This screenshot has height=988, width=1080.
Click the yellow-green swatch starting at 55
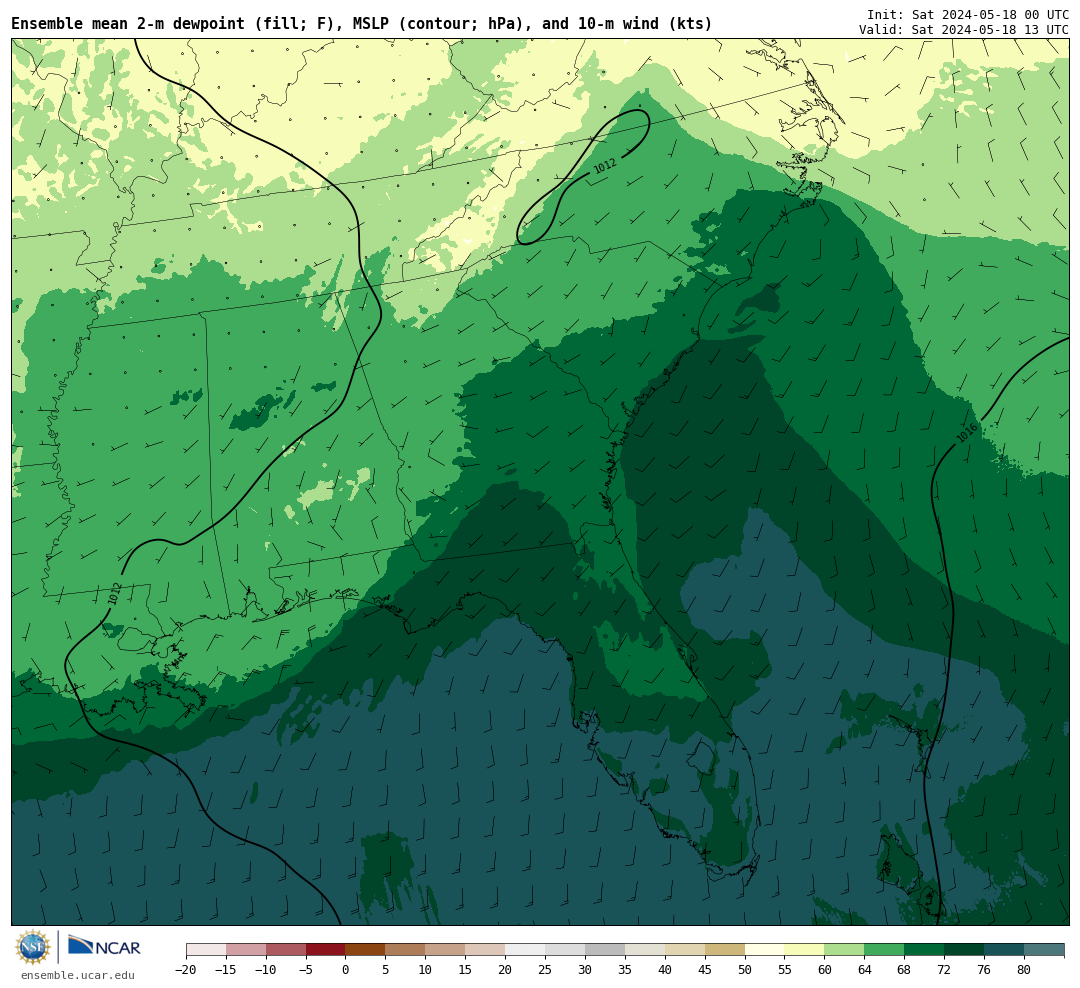click(x=805, y=950)
